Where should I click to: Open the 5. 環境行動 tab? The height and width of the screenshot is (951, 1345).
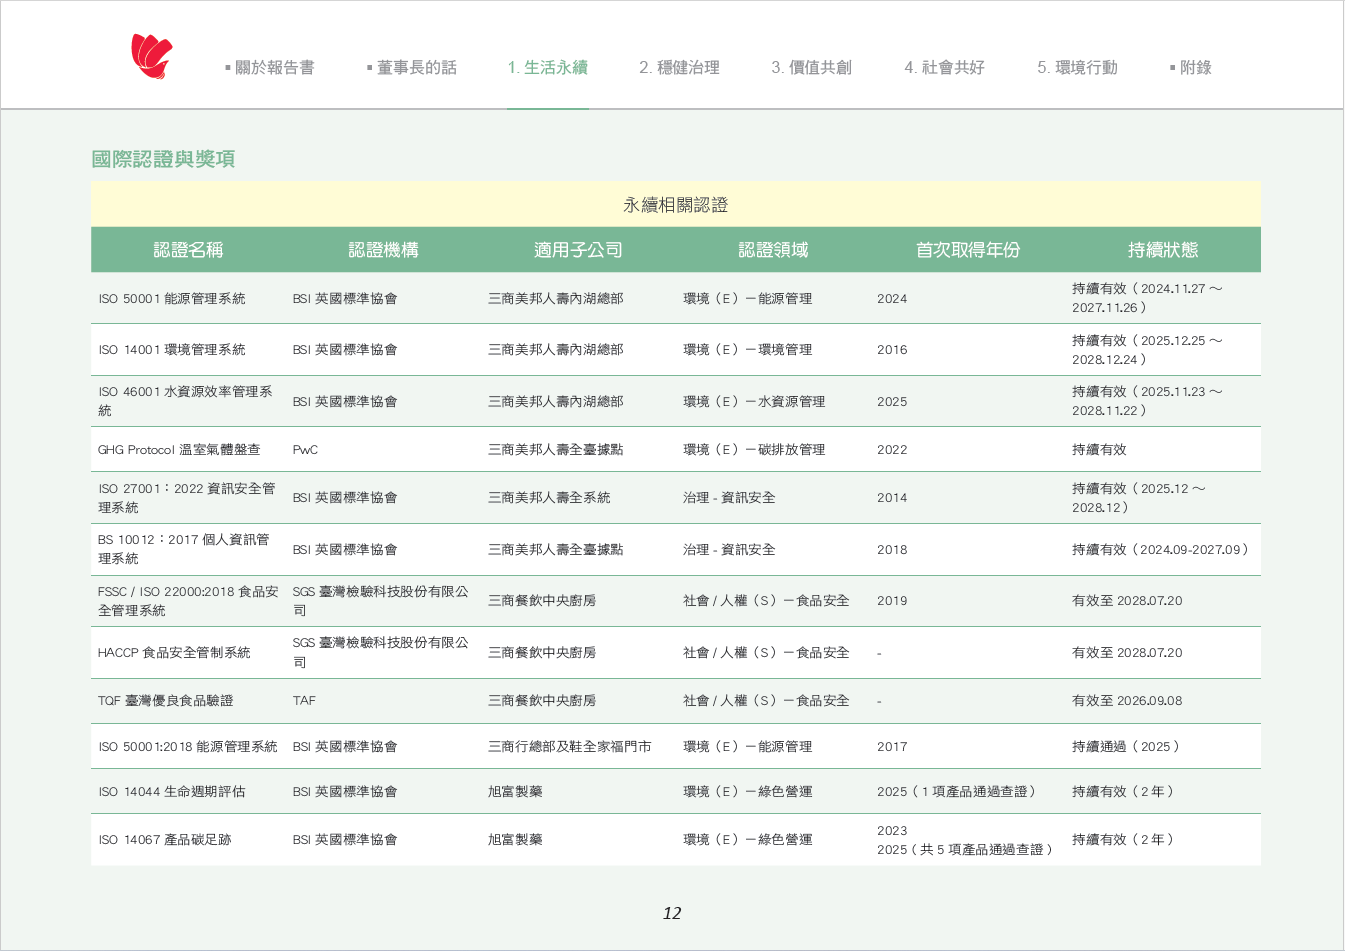[1077, 67]
